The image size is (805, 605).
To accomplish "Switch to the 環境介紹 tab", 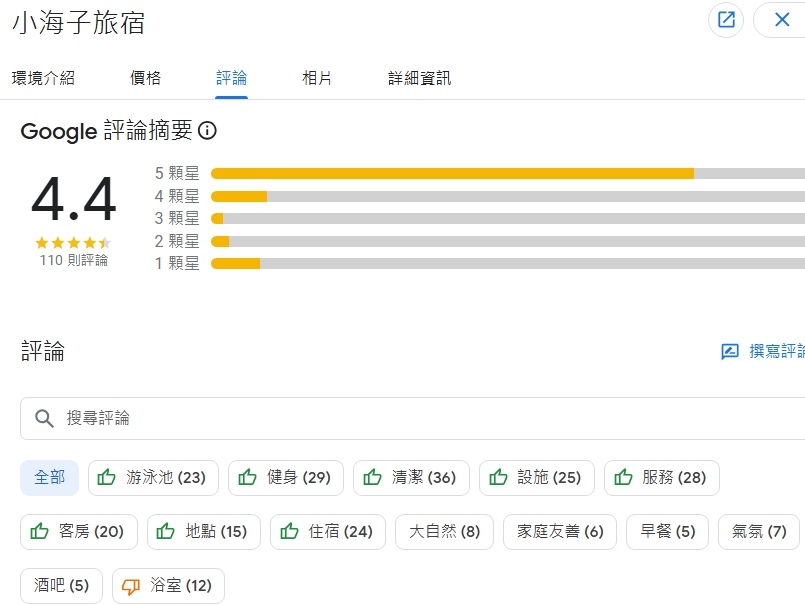I will [x=43, y=78].
